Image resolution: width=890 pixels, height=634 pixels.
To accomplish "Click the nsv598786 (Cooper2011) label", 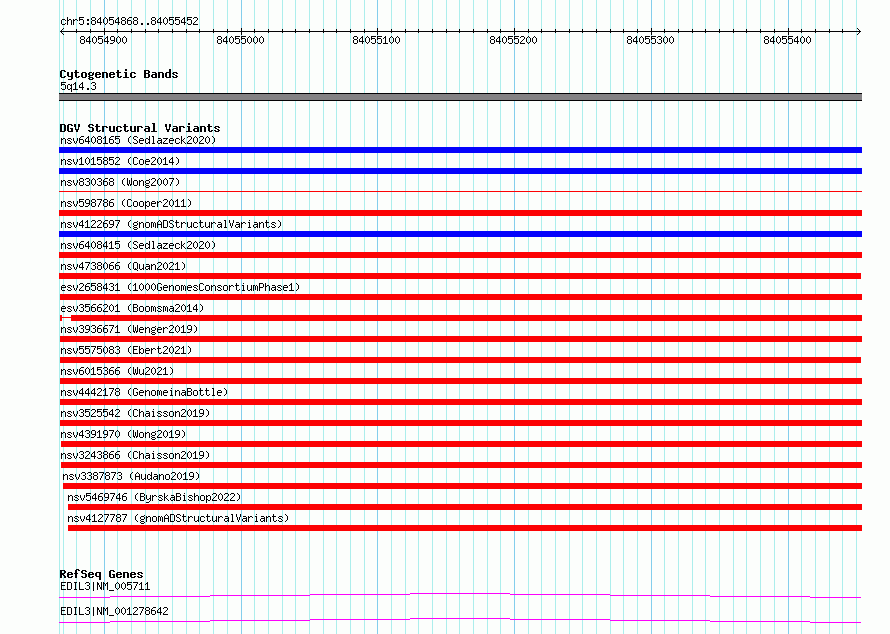I will (x=126, y=203).
